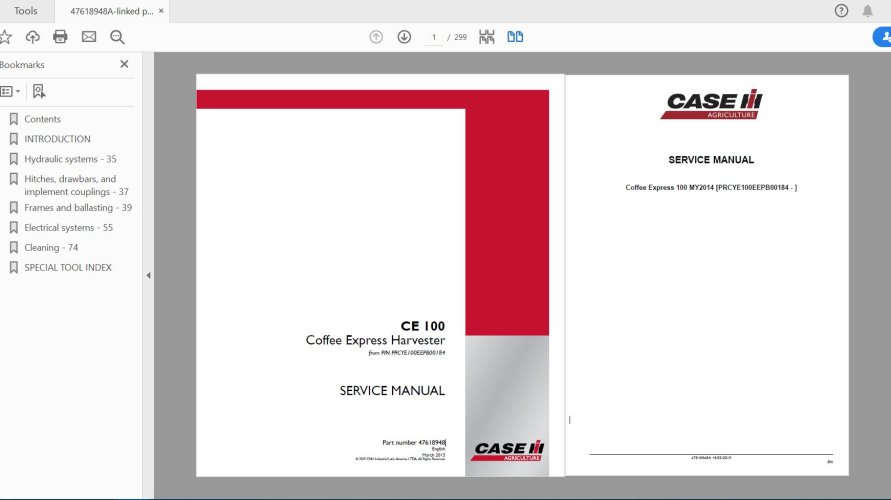Jump to Frames and ballasting - 39 bookmark
The width and height of the screenshot is (891, 500).
pyautogui.click(x=78, y=207)
